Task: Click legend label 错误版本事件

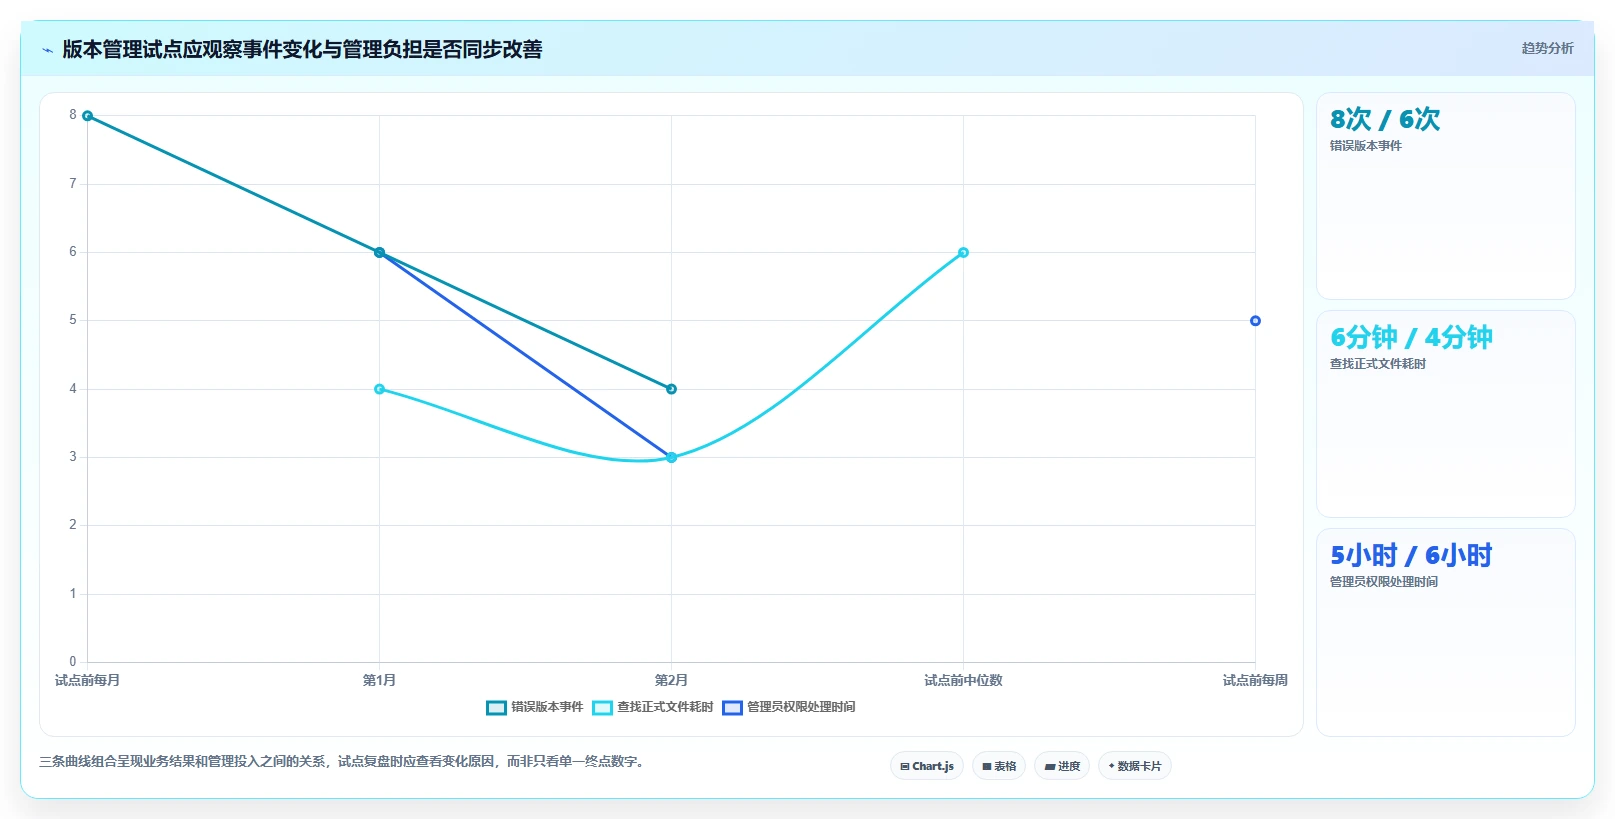Action: [x=547, y=707]
